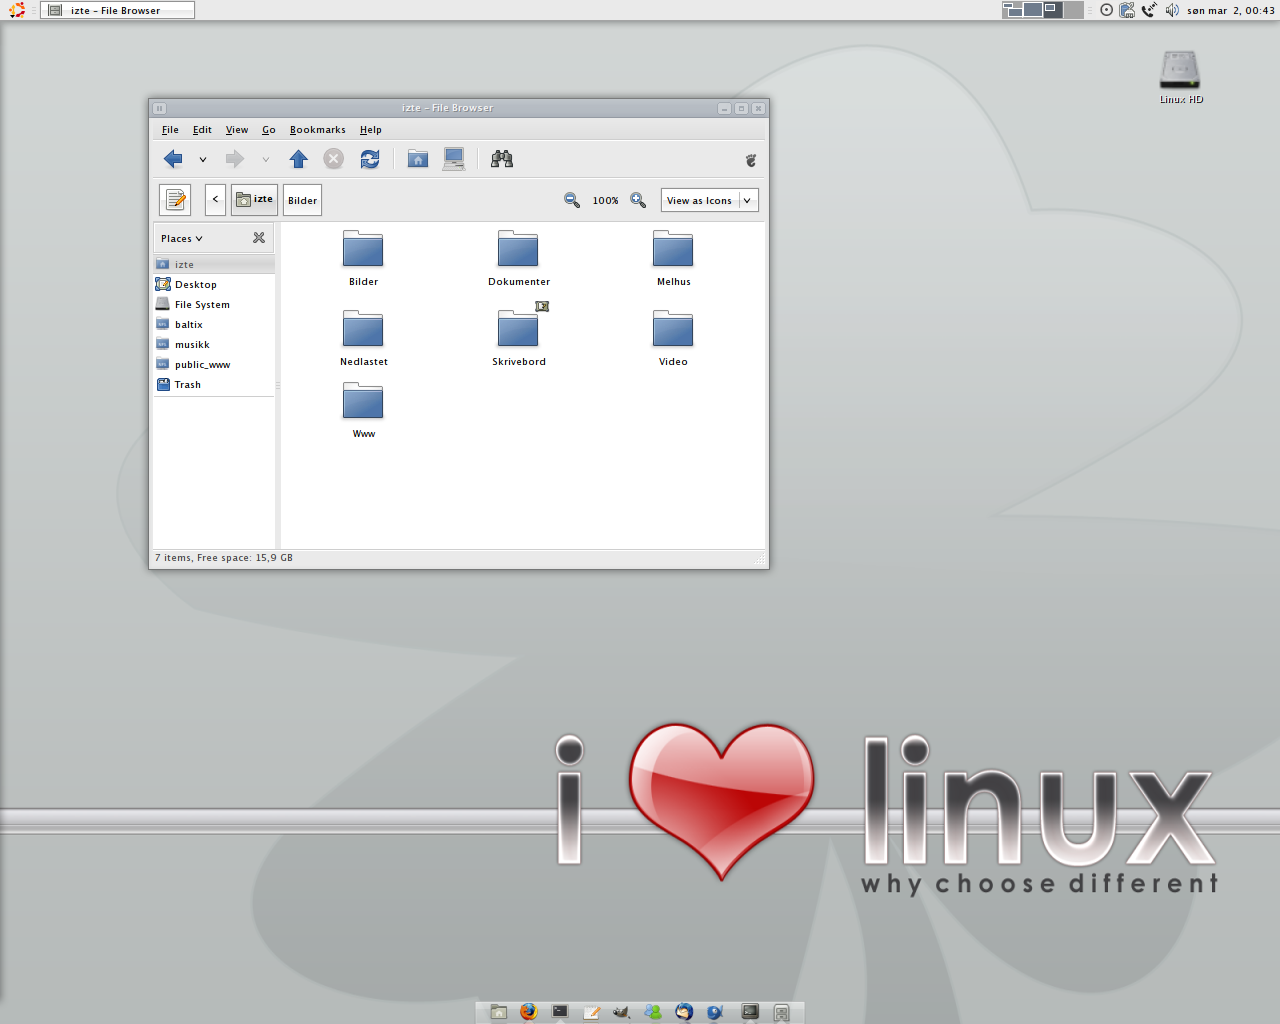Select the Bilder folder icon
Viewport: 1280px width, 1024px height.
click(x=363, y=249)
